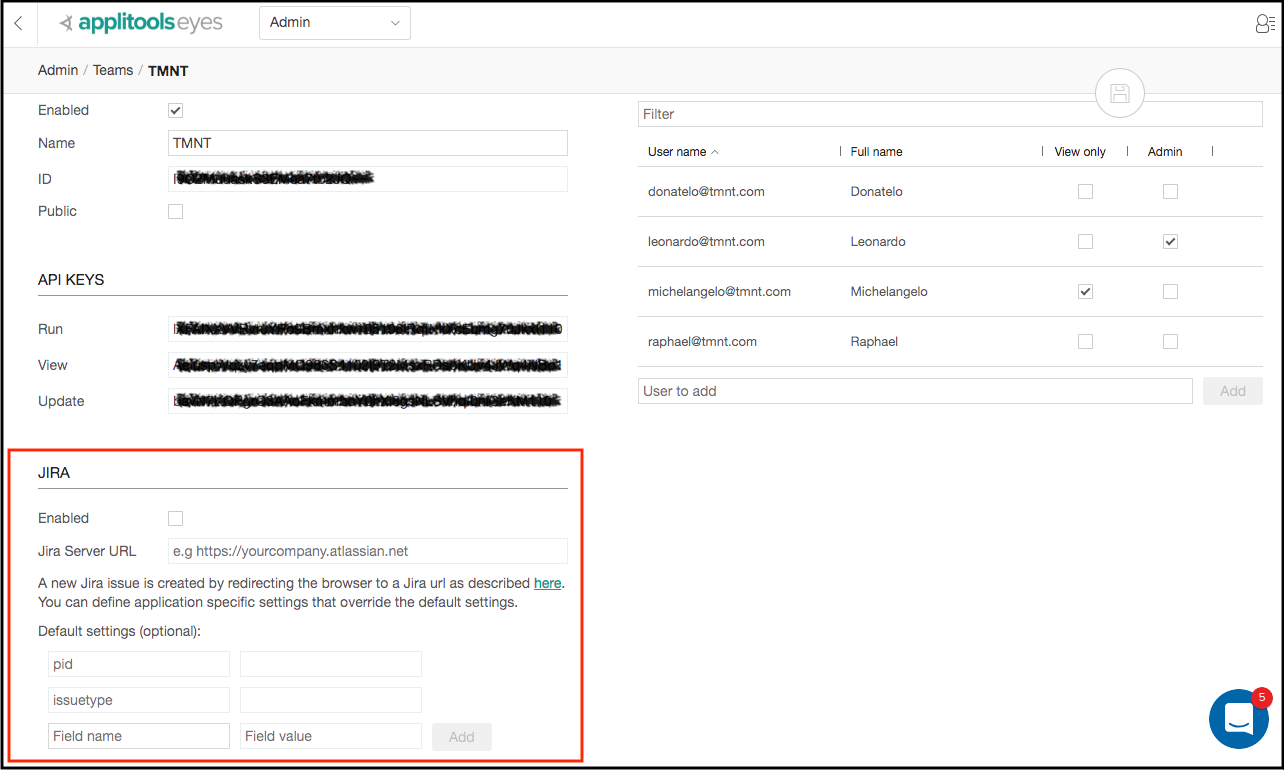Click the View API key field

pos(368,365)
